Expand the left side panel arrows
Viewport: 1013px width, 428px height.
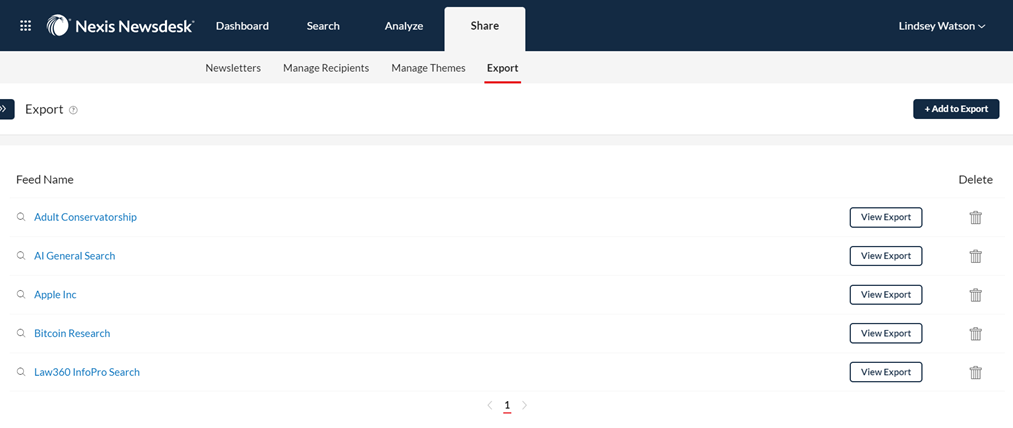[5, 109]
